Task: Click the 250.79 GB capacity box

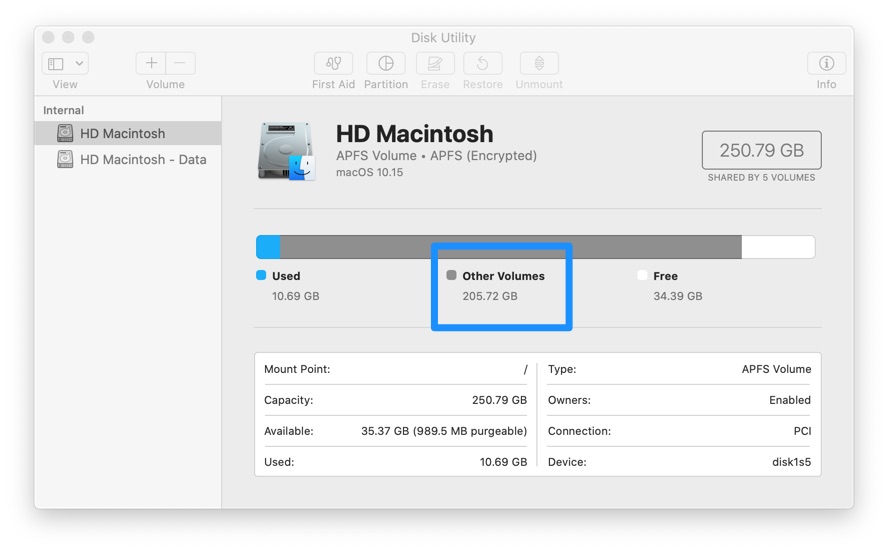Action: pyautogui.click(x=762, y=150)
